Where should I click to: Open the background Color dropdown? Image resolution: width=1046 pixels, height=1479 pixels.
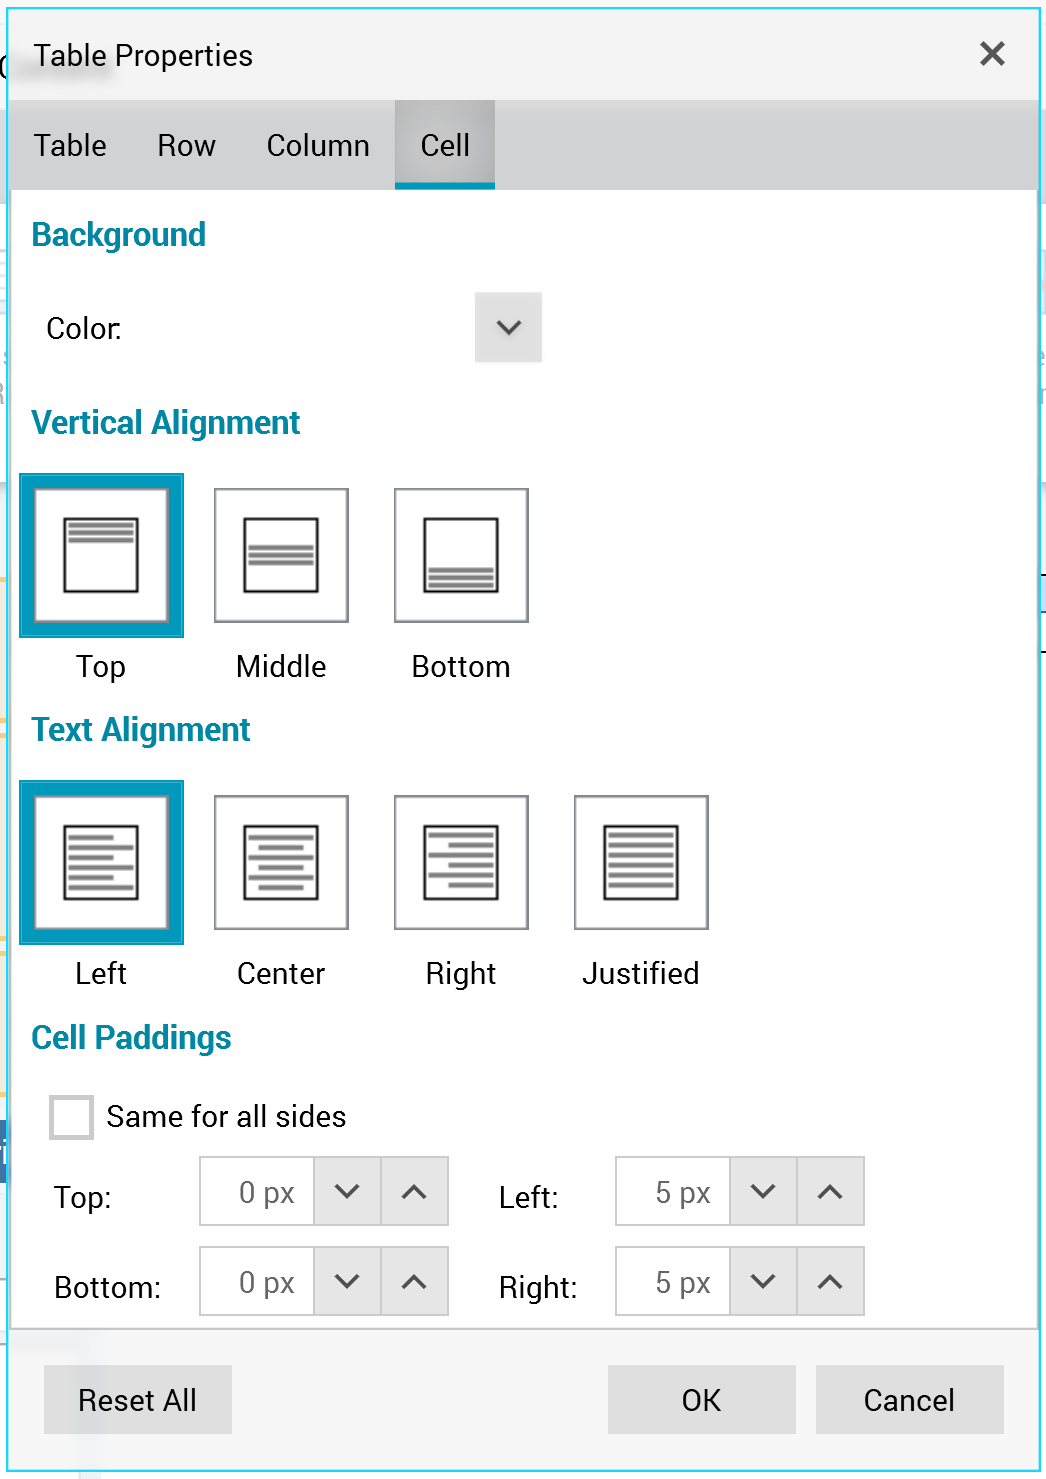(508, 327)
